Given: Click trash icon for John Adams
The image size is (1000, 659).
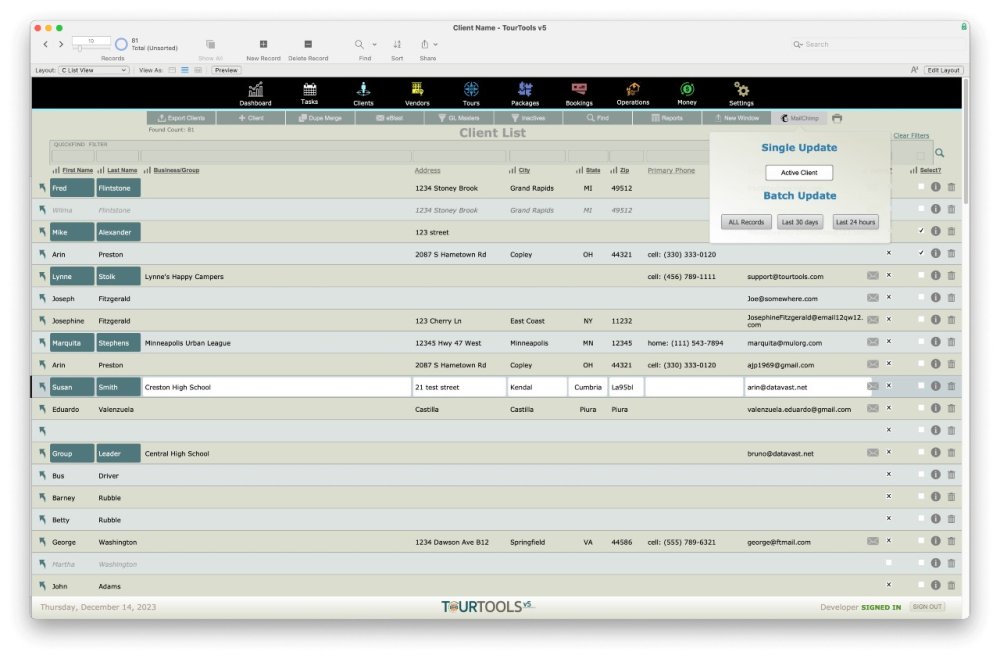Looking at the screenshot, I should pos(952,585).
